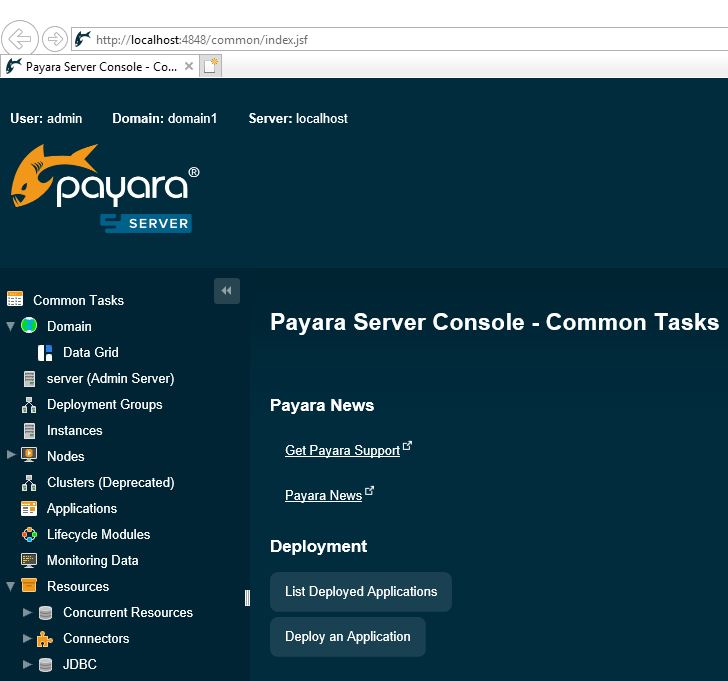728x681 pixels.
Task: Click the Resources box icon
Action: (29, 585)
